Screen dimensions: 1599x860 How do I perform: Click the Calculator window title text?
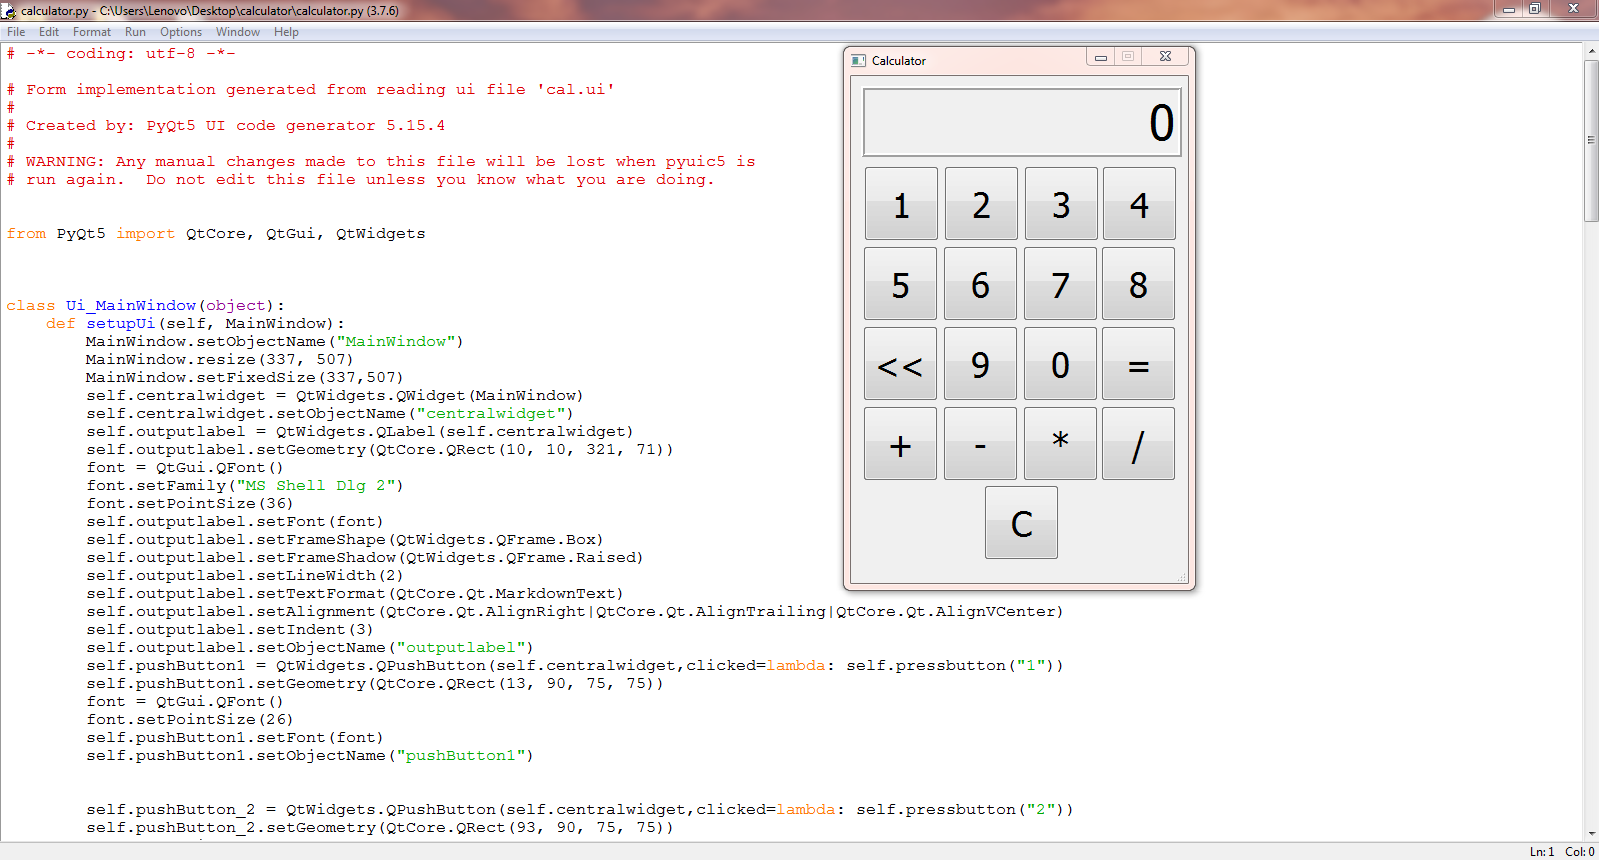coord(899,61)
